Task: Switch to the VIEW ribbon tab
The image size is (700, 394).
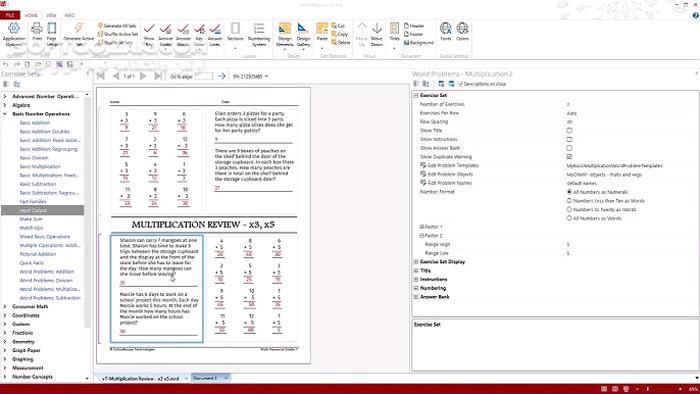Action: coord(51,15)
